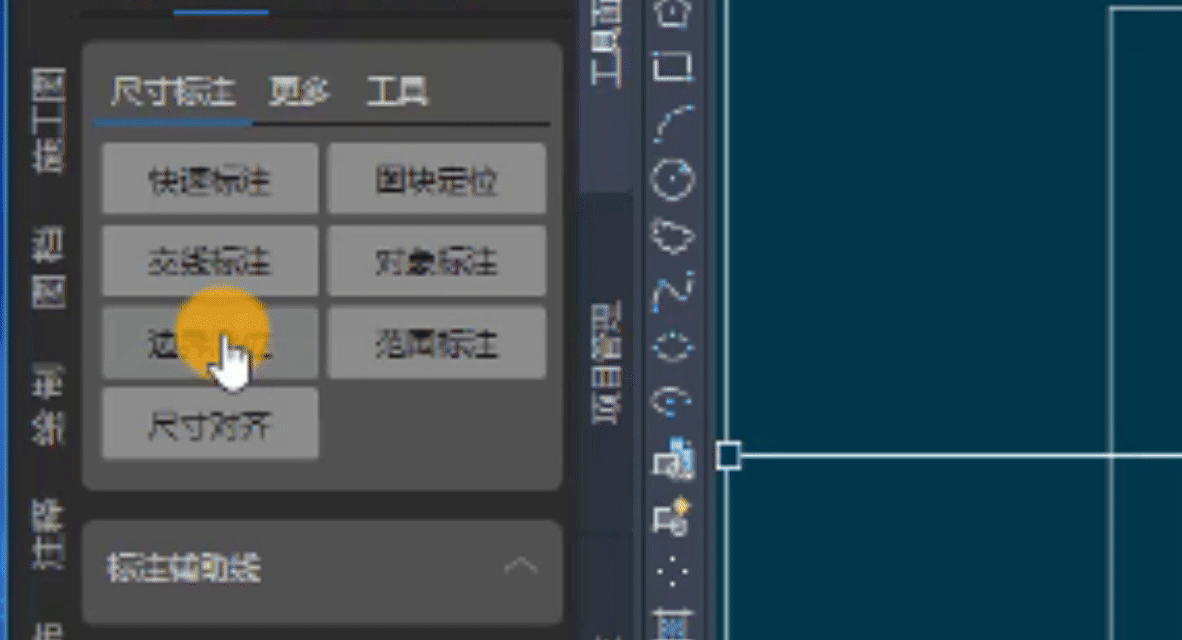Switch to the 工具 tab
Viewport: 1182px width, 640px height.
click(x=397, y=91)
